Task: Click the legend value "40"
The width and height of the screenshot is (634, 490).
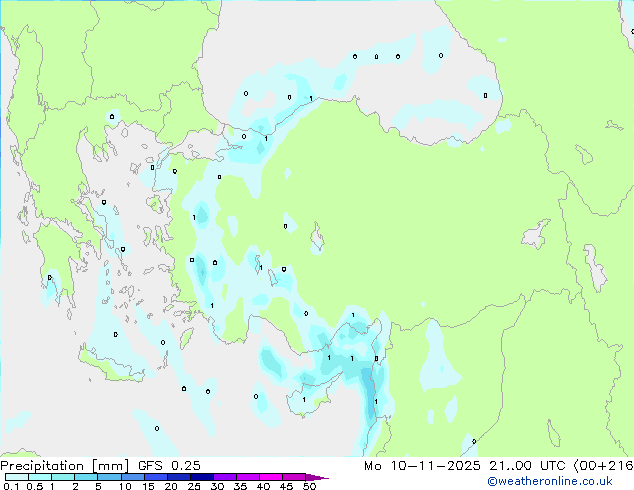Action: [264, 486]
